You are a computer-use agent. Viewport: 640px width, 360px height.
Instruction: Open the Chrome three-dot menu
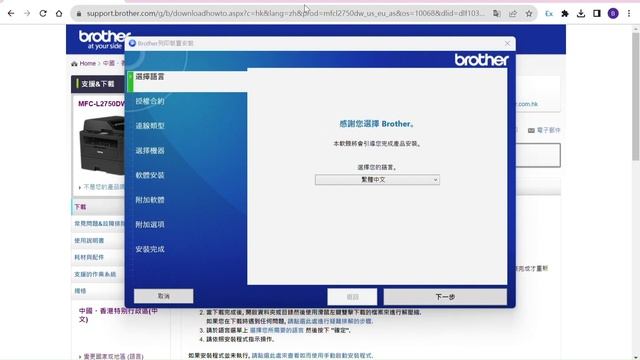[x=629, y=13]
